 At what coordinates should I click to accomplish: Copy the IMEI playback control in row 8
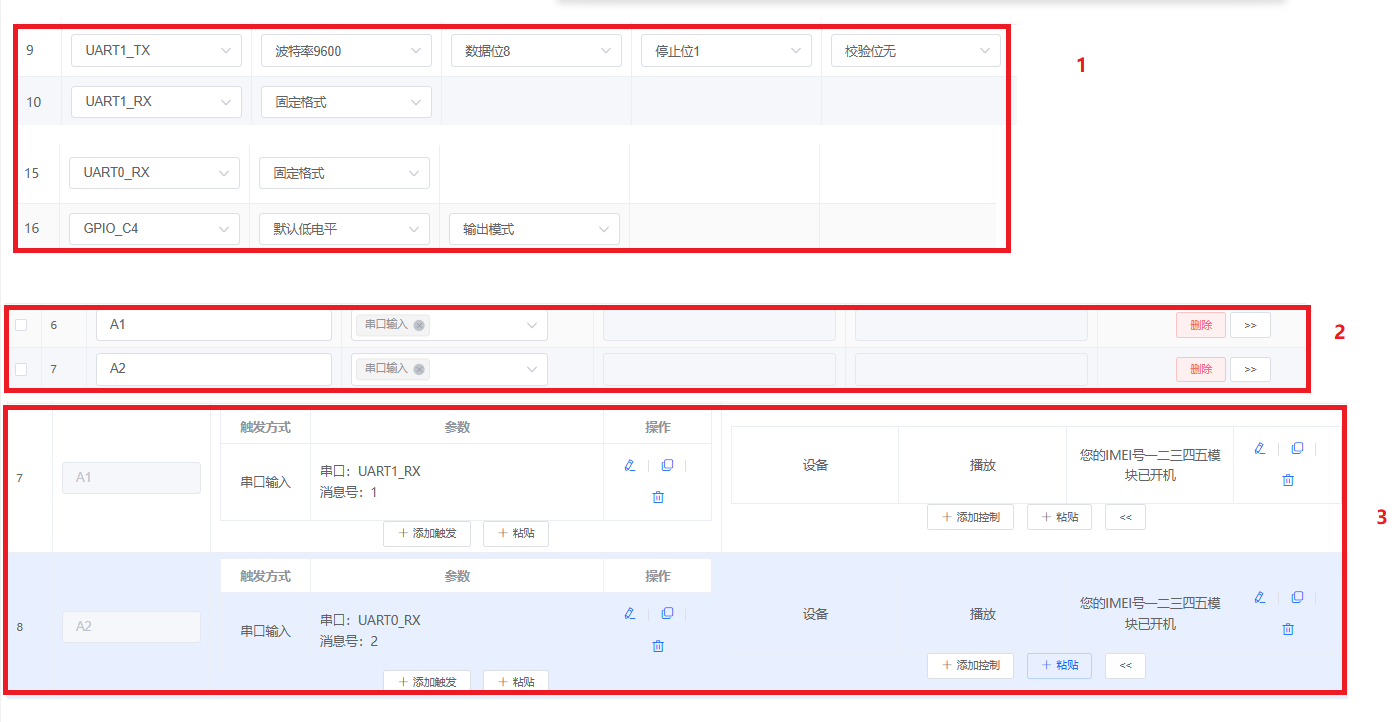click(1297, 597)
